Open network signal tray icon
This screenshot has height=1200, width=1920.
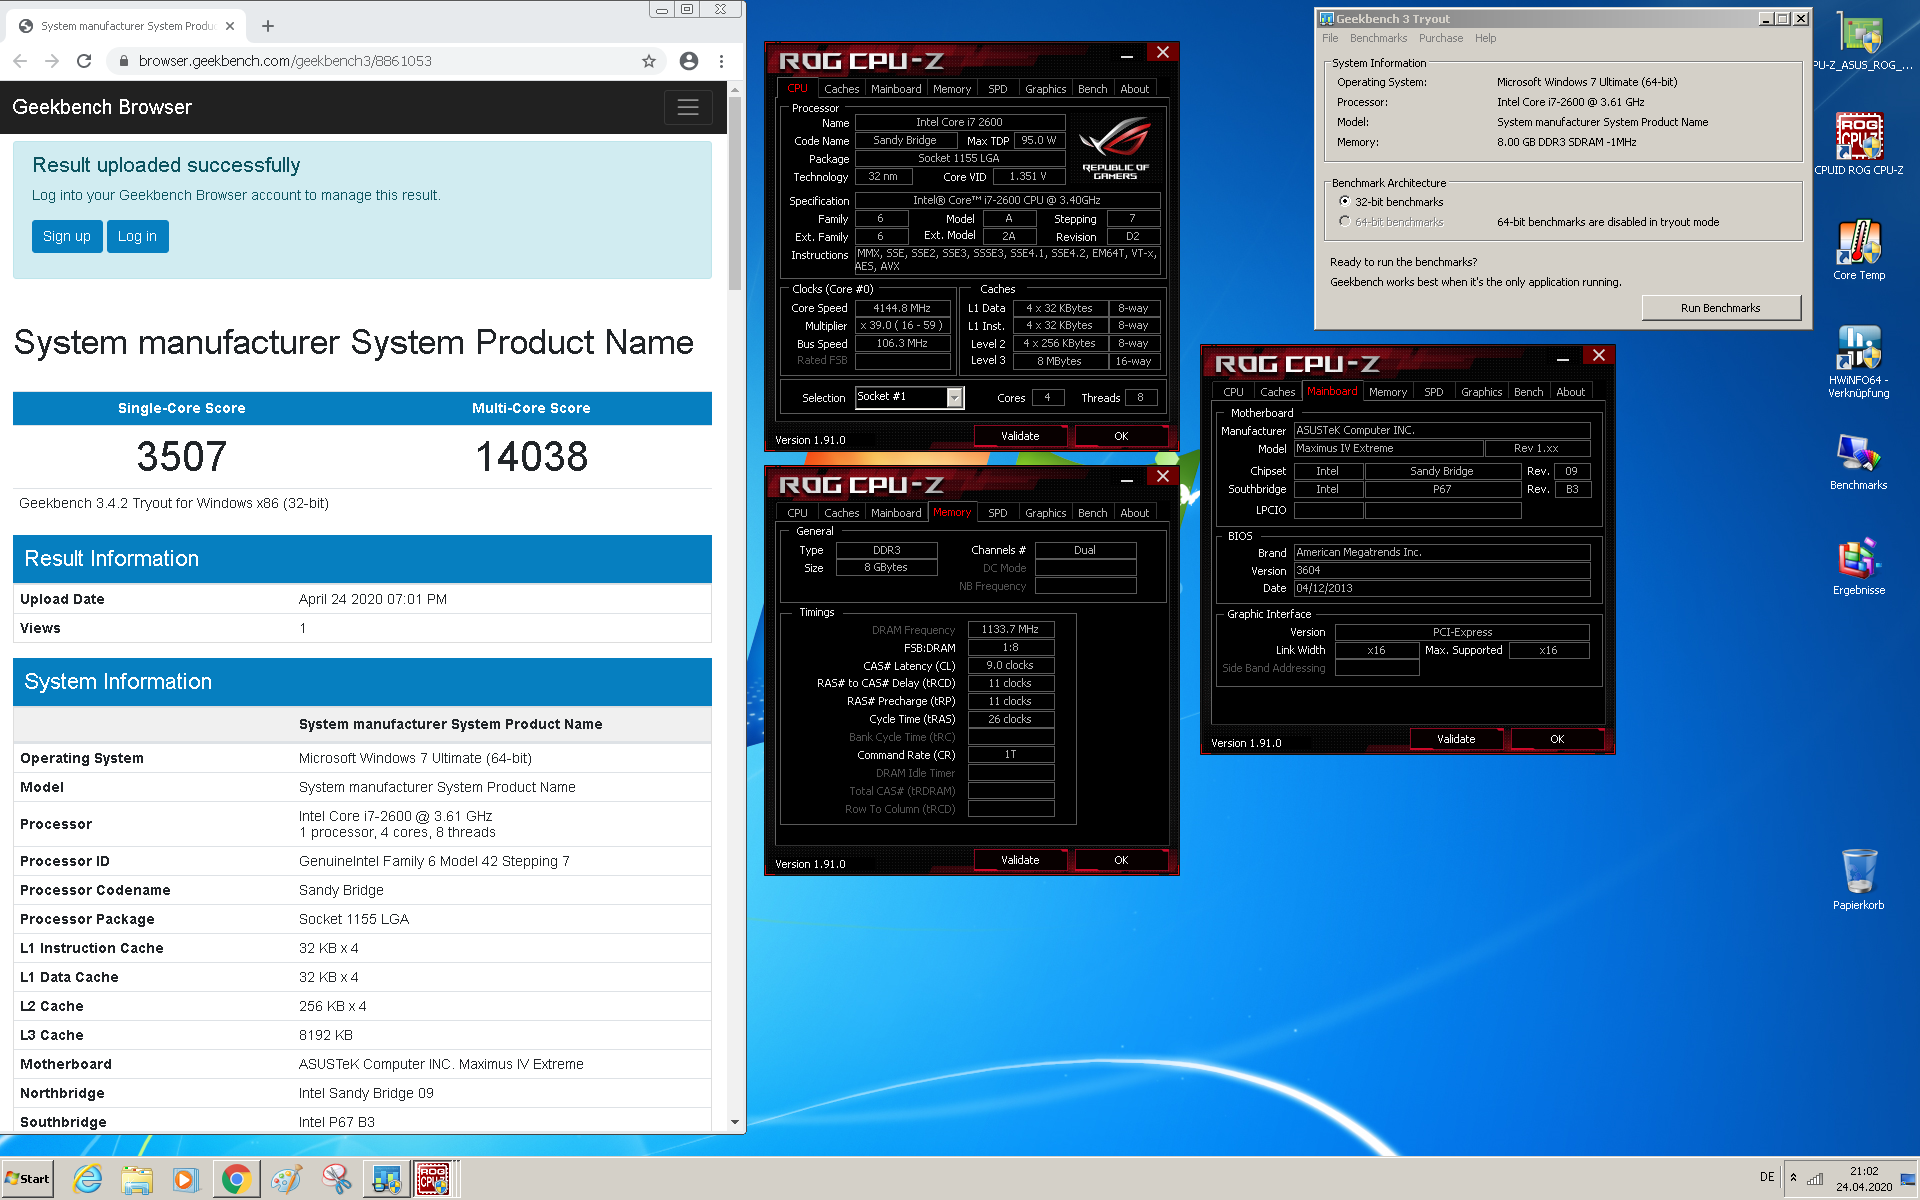(x=1815, y=1179)
